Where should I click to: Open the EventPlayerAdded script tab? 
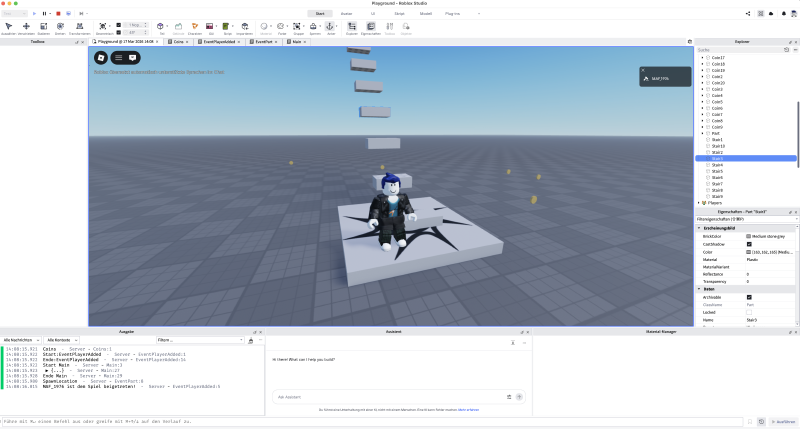point(219,42)
